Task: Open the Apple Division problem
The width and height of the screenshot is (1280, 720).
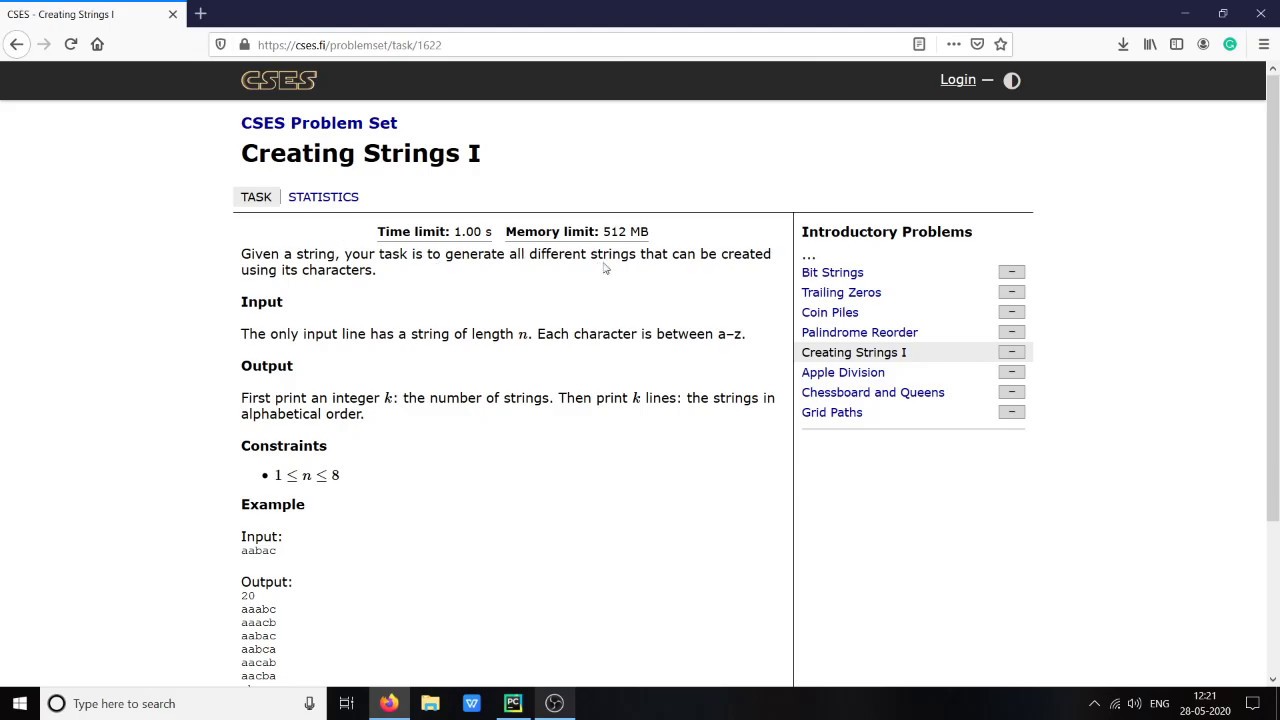Action: click(x=843, y=372)
